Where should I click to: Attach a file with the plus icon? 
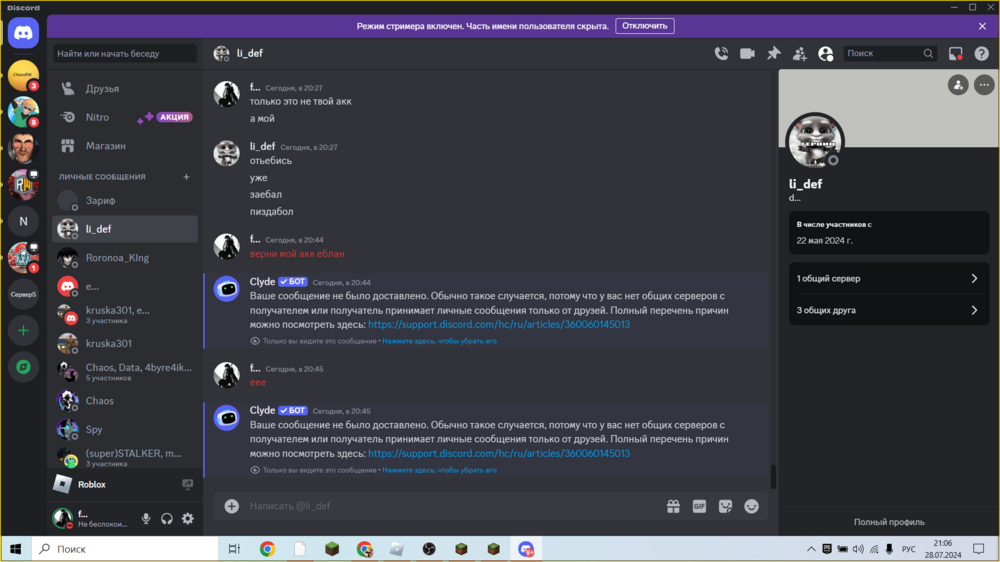tap(232, 507)
